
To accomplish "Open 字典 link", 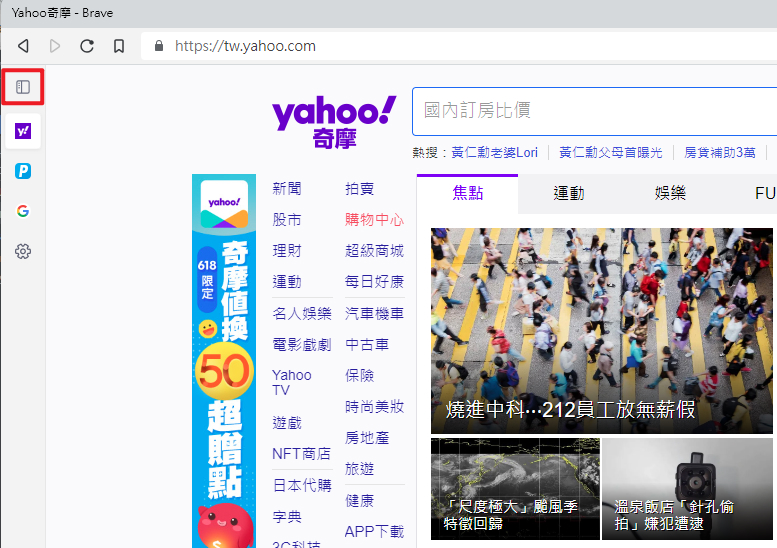I will pyautogui.click(x=287, y=517).
